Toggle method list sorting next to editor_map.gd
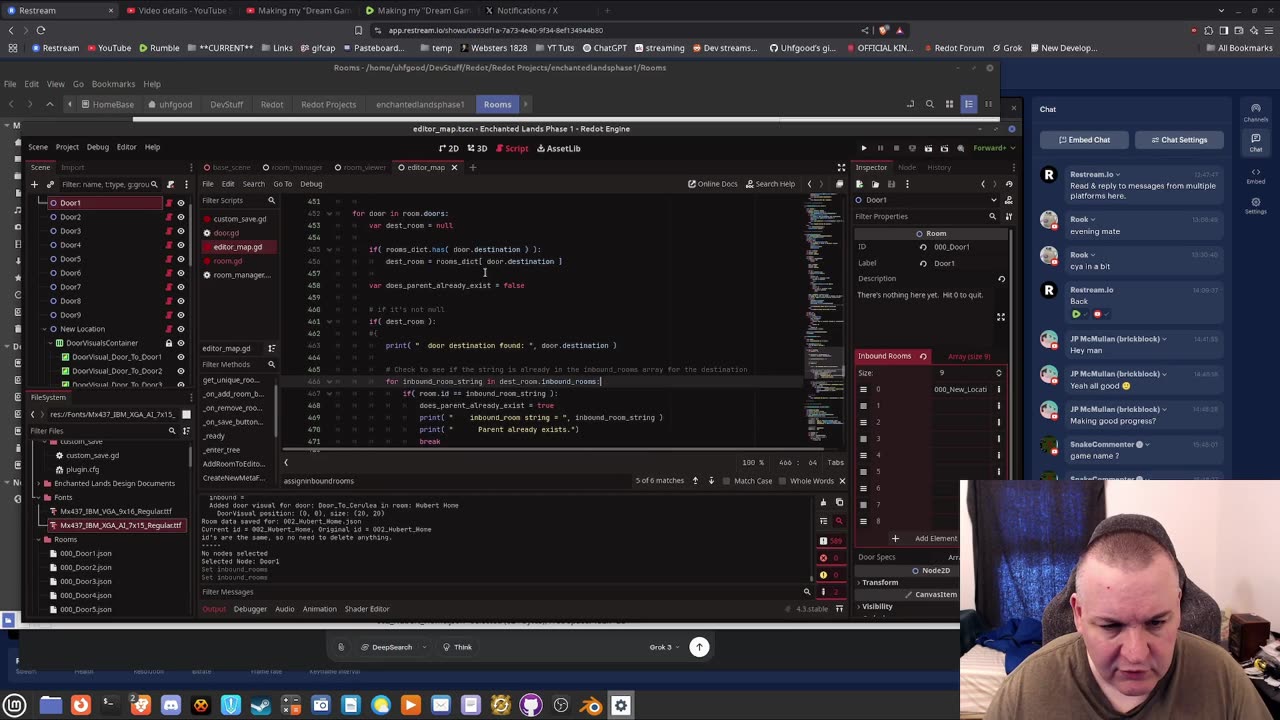The width and height of the screenshot is (1280, 720). coord(271,348)
